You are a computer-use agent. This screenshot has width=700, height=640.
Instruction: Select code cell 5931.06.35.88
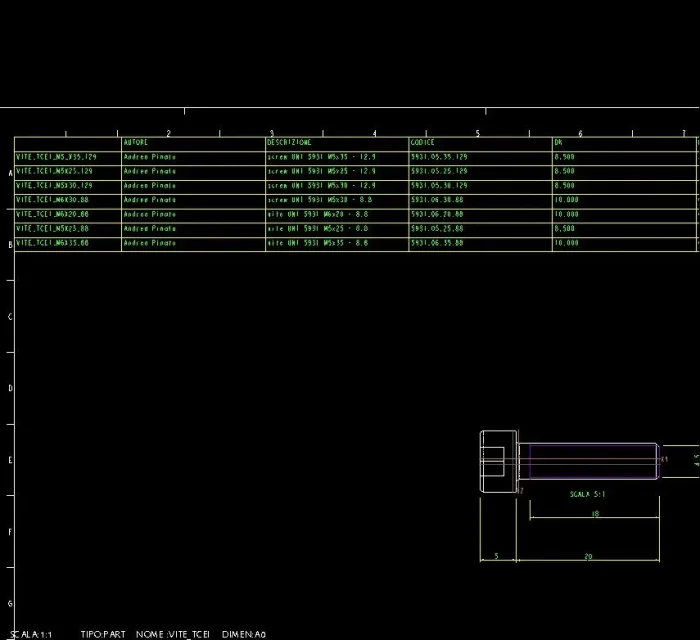click(480, 244)
